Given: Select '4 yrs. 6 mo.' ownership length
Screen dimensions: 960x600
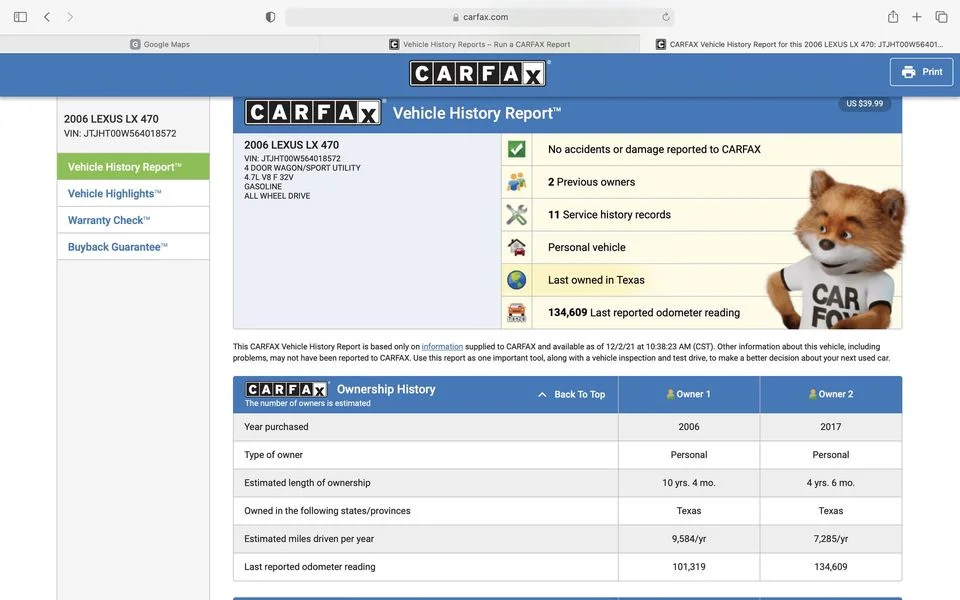Looking at the screenshot, I should click(831, 482).
